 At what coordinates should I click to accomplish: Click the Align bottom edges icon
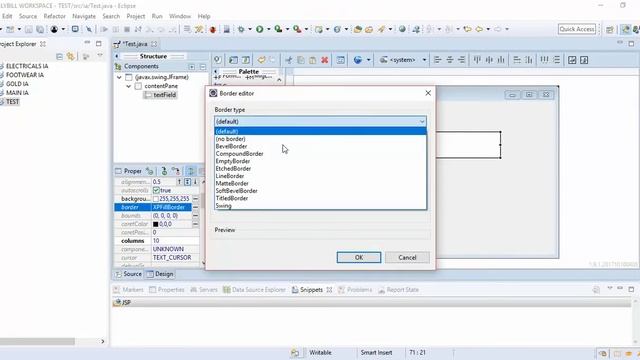(501, 60)
